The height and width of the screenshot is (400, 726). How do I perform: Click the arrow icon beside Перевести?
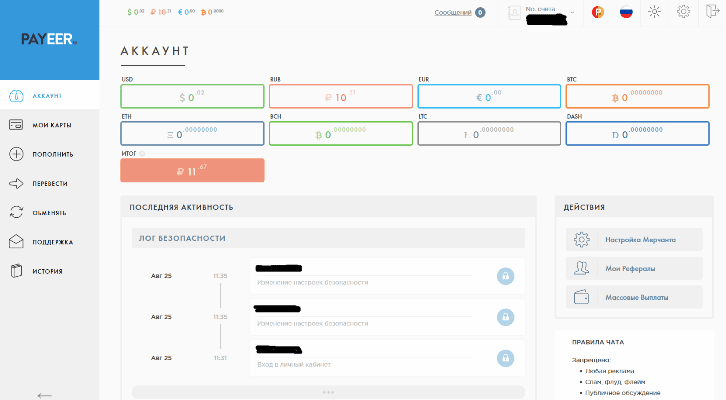(16, 183)
